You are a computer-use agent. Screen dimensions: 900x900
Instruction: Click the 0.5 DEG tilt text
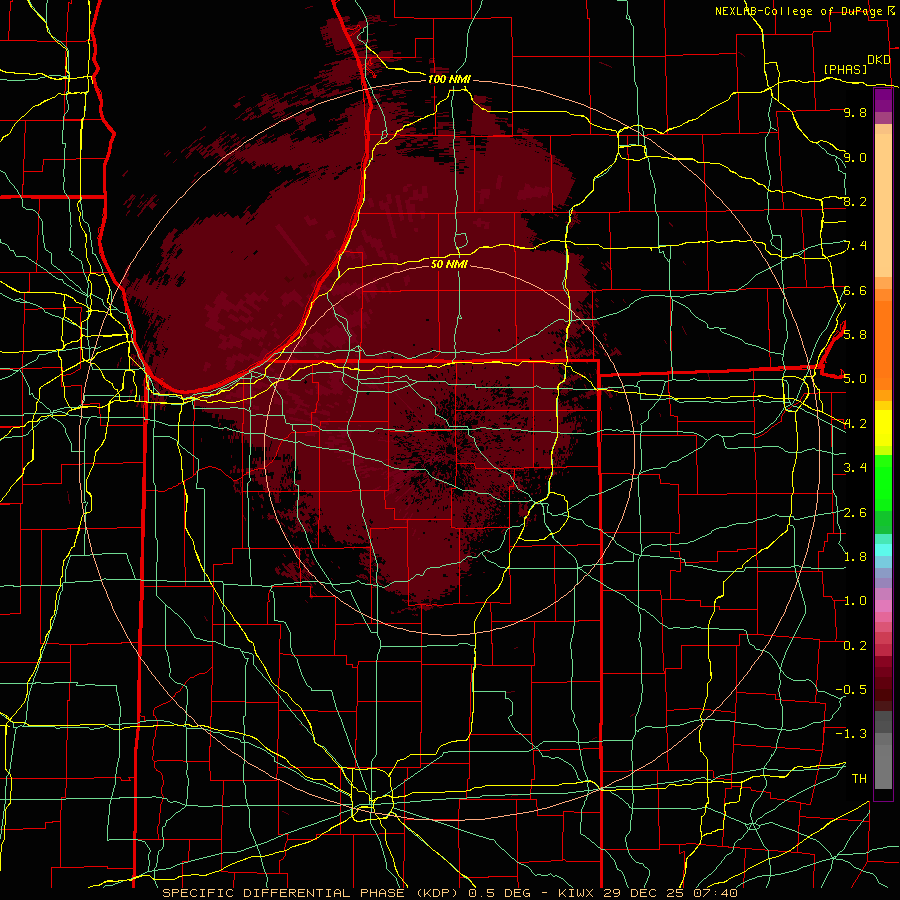[497, 893]
